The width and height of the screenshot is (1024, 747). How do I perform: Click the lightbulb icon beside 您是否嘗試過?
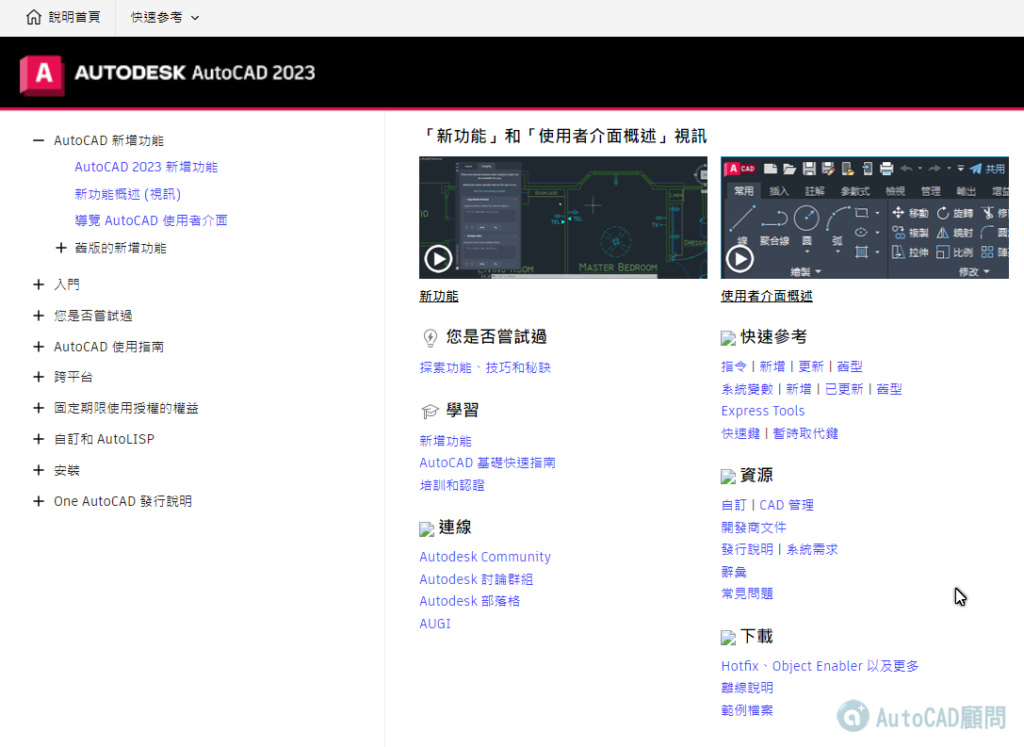(430, 338)
